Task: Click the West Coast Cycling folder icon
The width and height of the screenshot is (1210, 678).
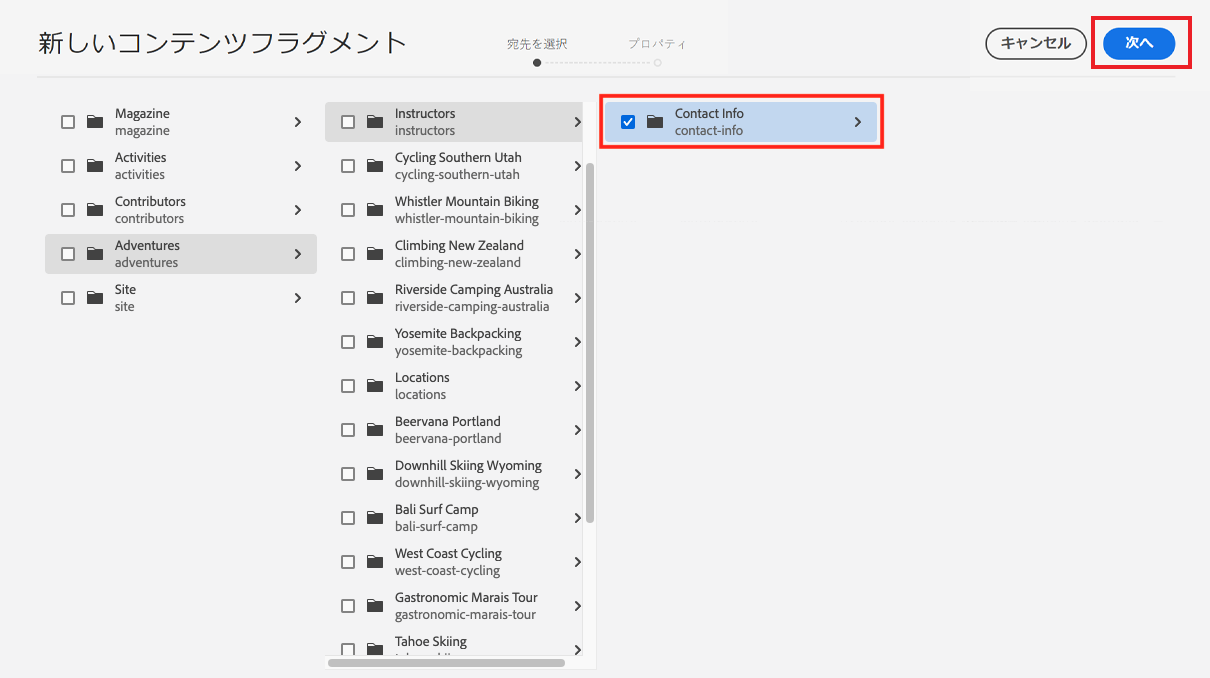Action: [375, 562]
